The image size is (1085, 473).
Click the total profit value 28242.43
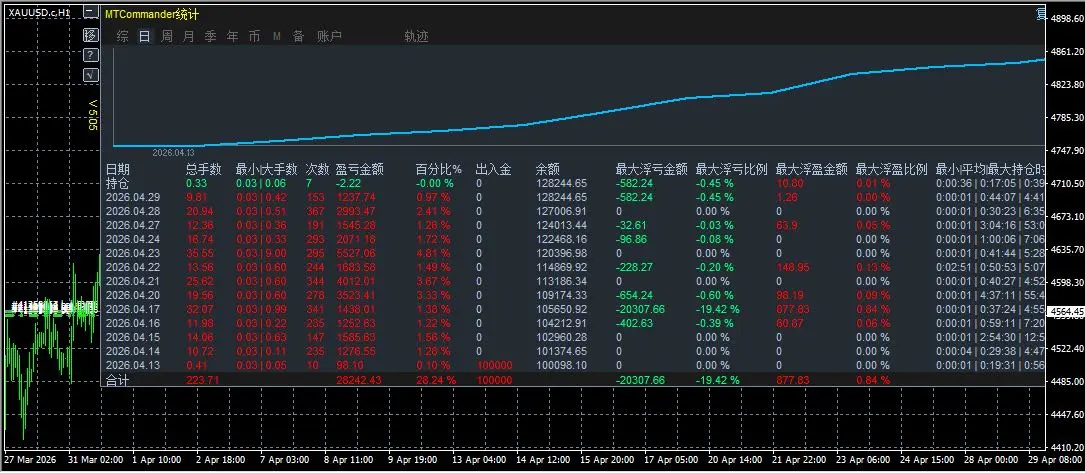(356, 380)
